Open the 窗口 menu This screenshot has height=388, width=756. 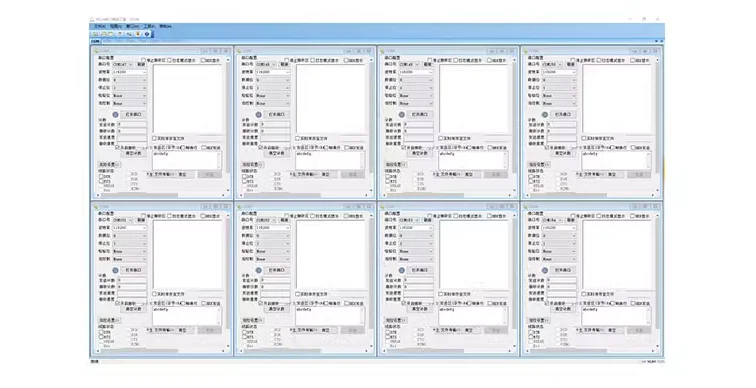pyautogui.click(x=133, y=27)
